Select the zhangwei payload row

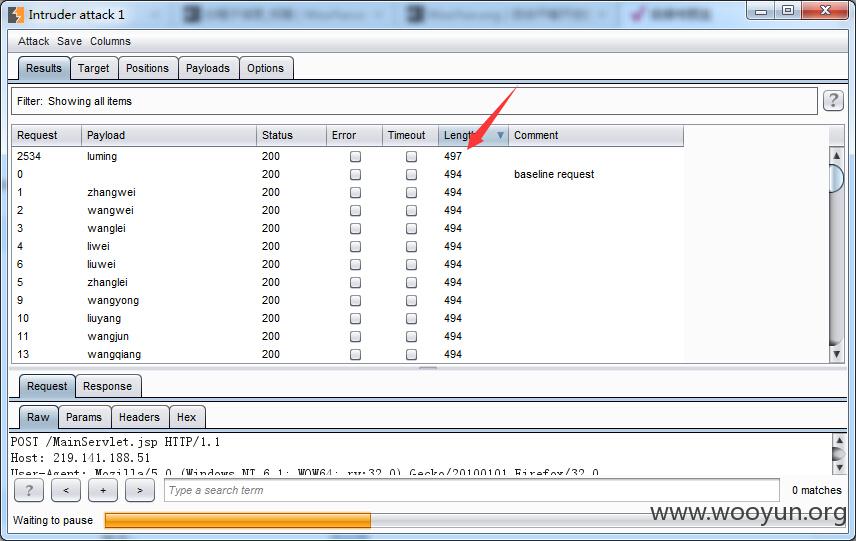pyautogui.click(x=347, y=192)
